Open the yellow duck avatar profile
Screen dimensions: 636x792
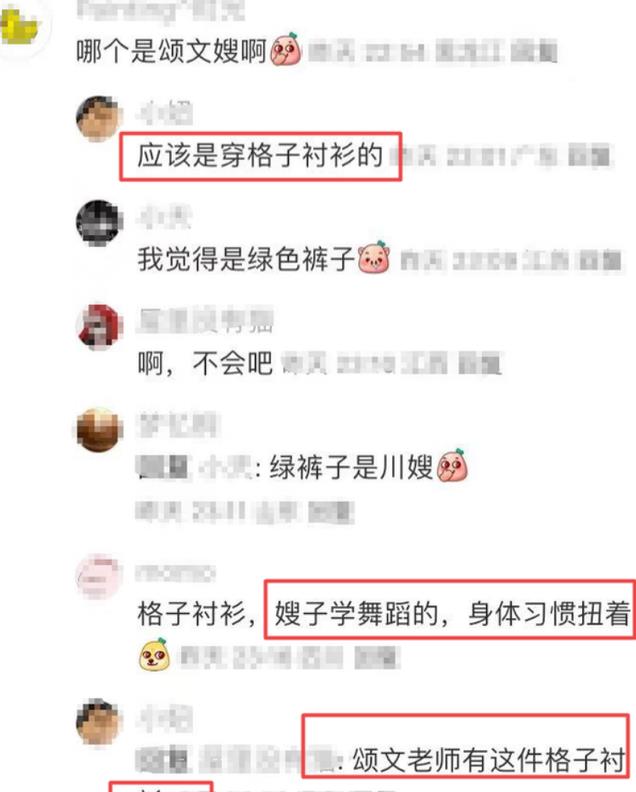click(19, 25)
